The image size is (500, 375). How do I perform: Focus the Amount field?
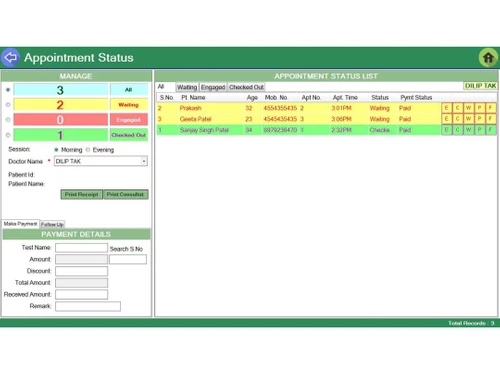tap(81, 259)
